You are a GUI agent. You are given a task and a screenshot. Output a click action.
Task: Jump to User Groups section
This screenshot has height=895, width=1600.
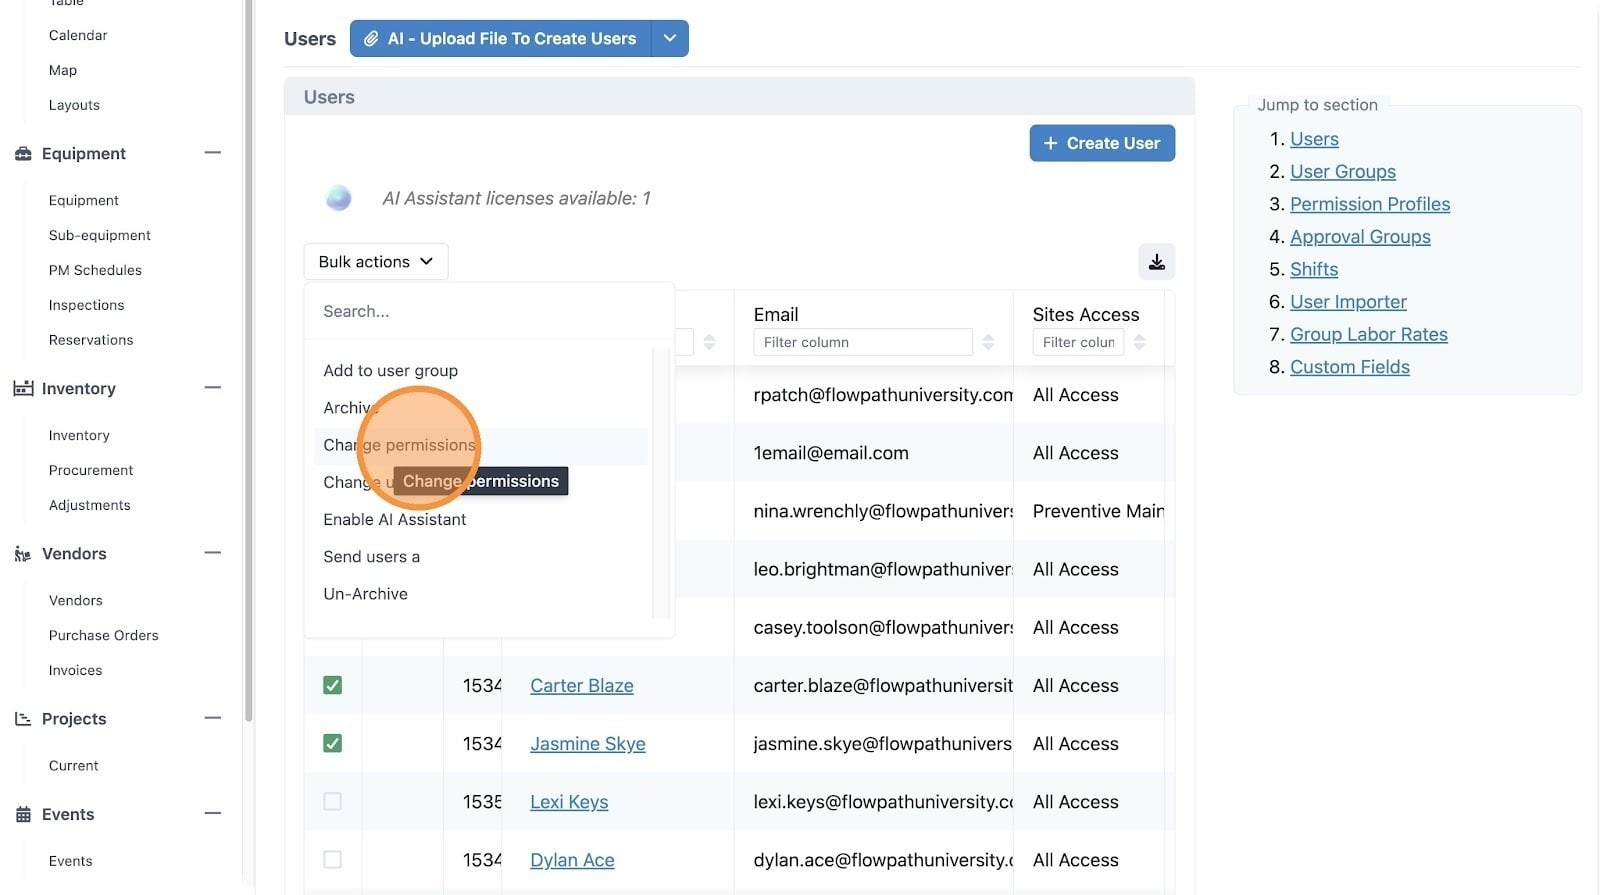pos(1343,172)
